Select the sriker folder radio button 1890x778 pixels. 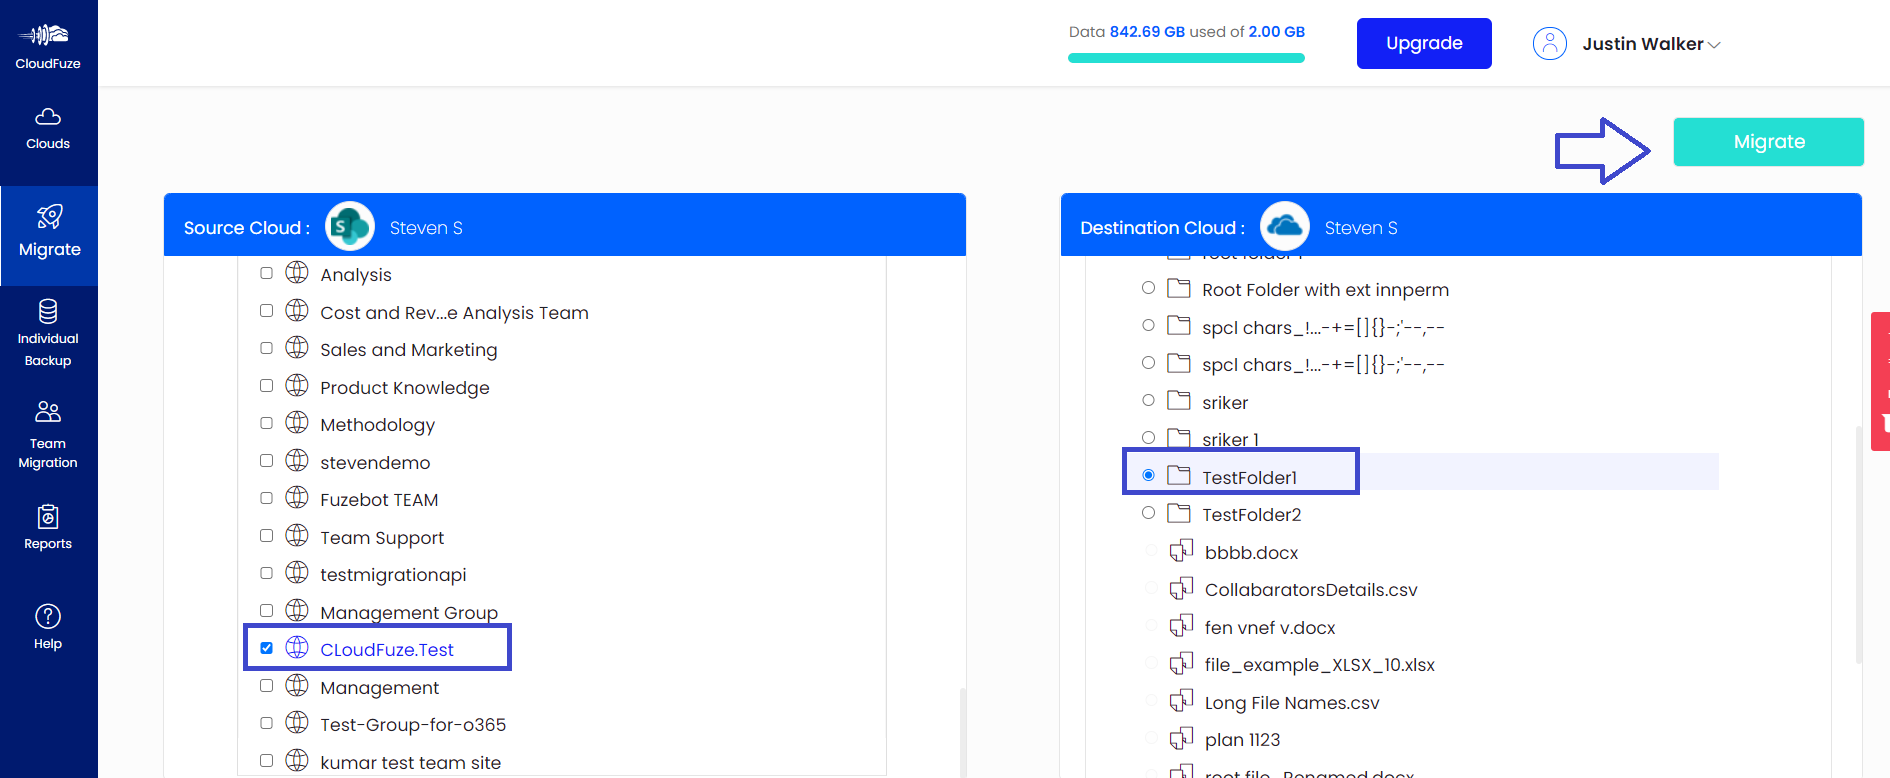(x=1148, y=401)
